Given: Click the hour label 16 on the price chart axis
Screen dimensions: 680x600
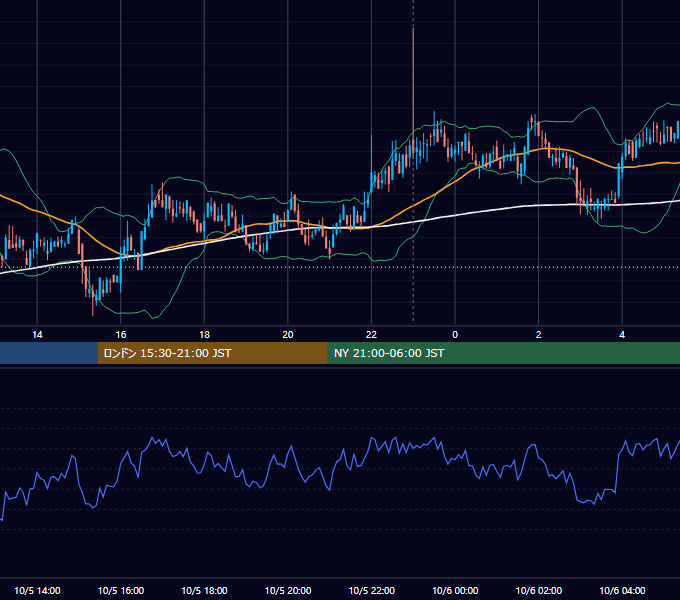Looking at the screenshot, I should 121,335.
